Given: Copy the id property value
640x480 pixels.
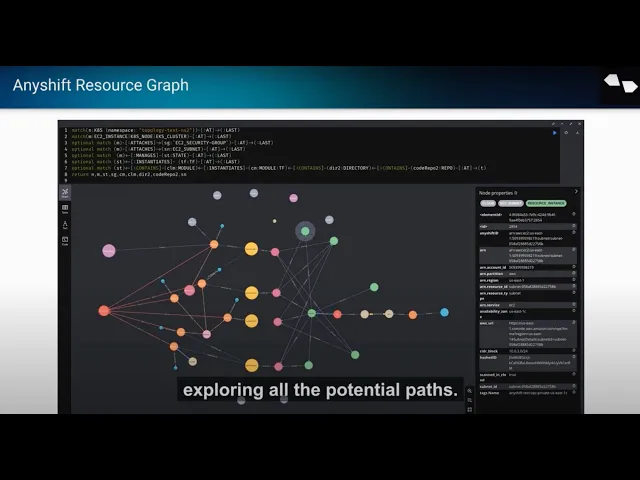Looking at the screenshot, I should (574, 226).
